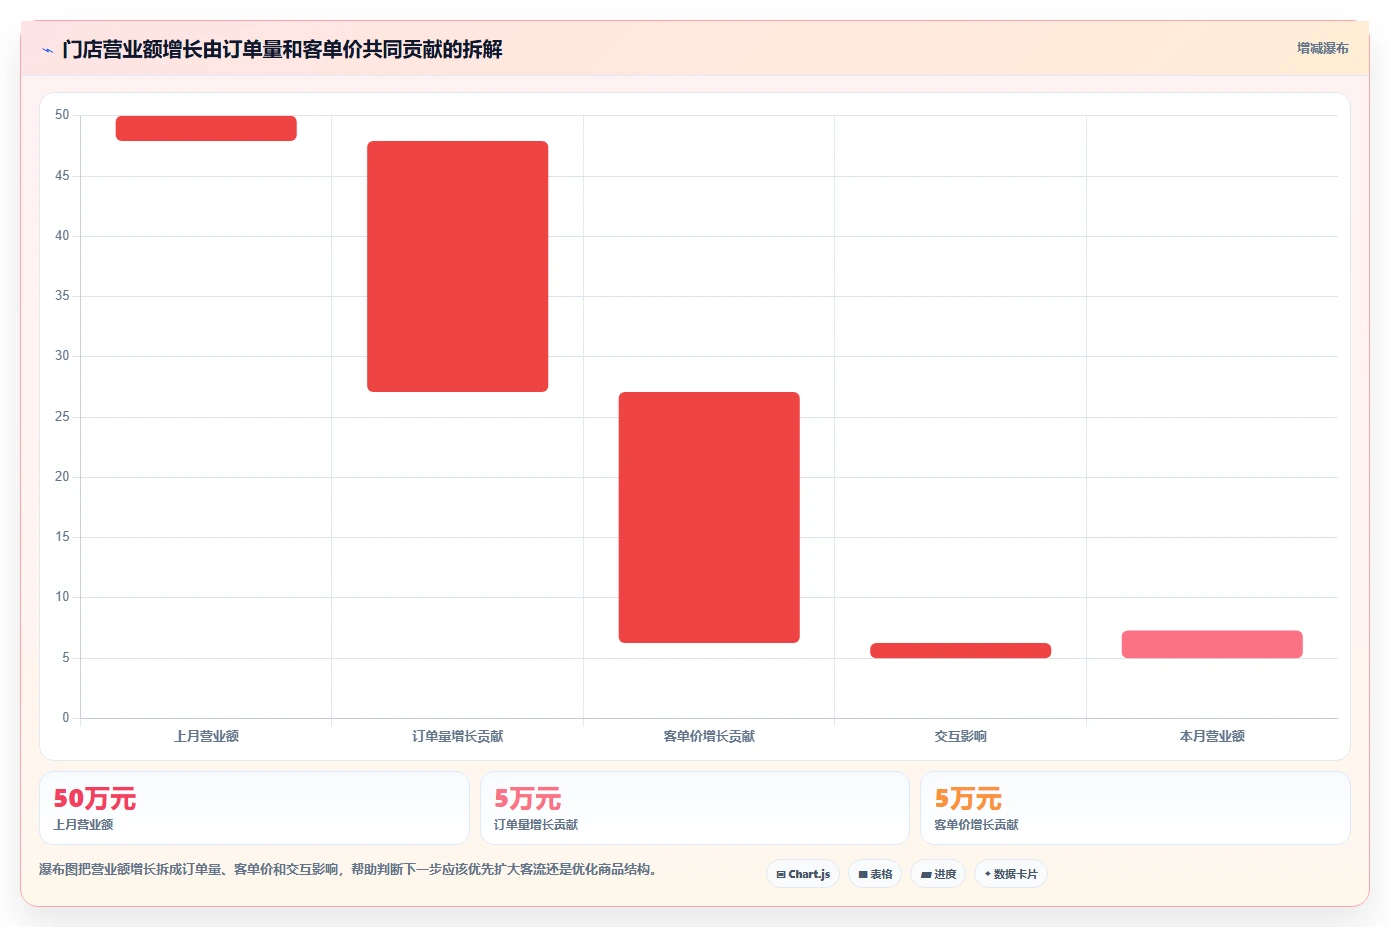Click the 增减瀑布 tag in the header

(x=1322, y=48)
